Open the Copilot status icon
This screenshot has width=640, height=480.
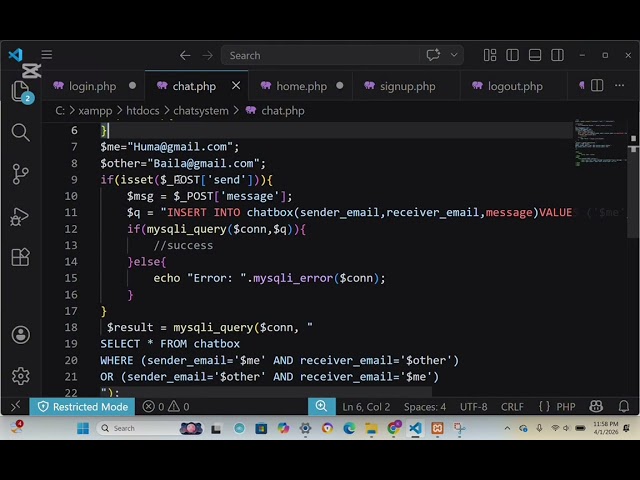(x=596, y=407)
